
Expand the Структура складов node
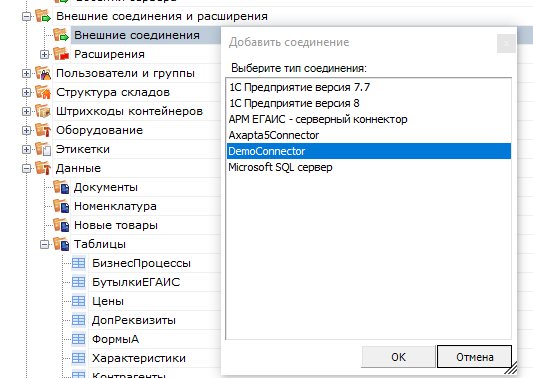(x=26, y=92)
